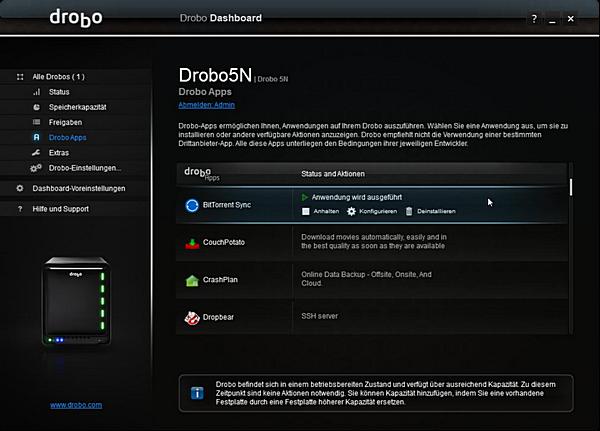
Task: Open Dashboard-Voreinstellungen
Action: 79,188
